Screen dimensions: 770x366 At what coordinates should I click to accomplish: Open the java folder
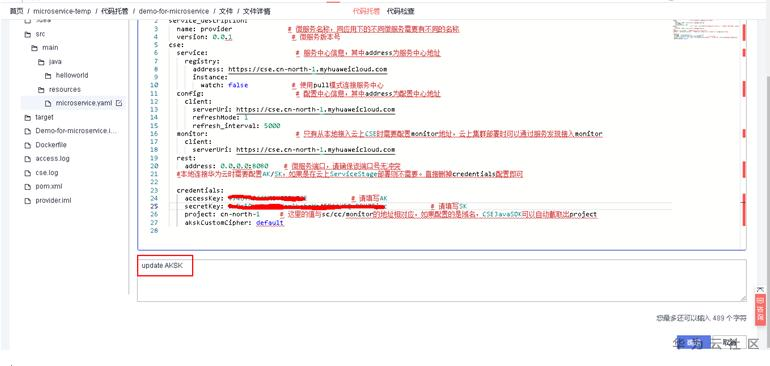tap(55, 61)
